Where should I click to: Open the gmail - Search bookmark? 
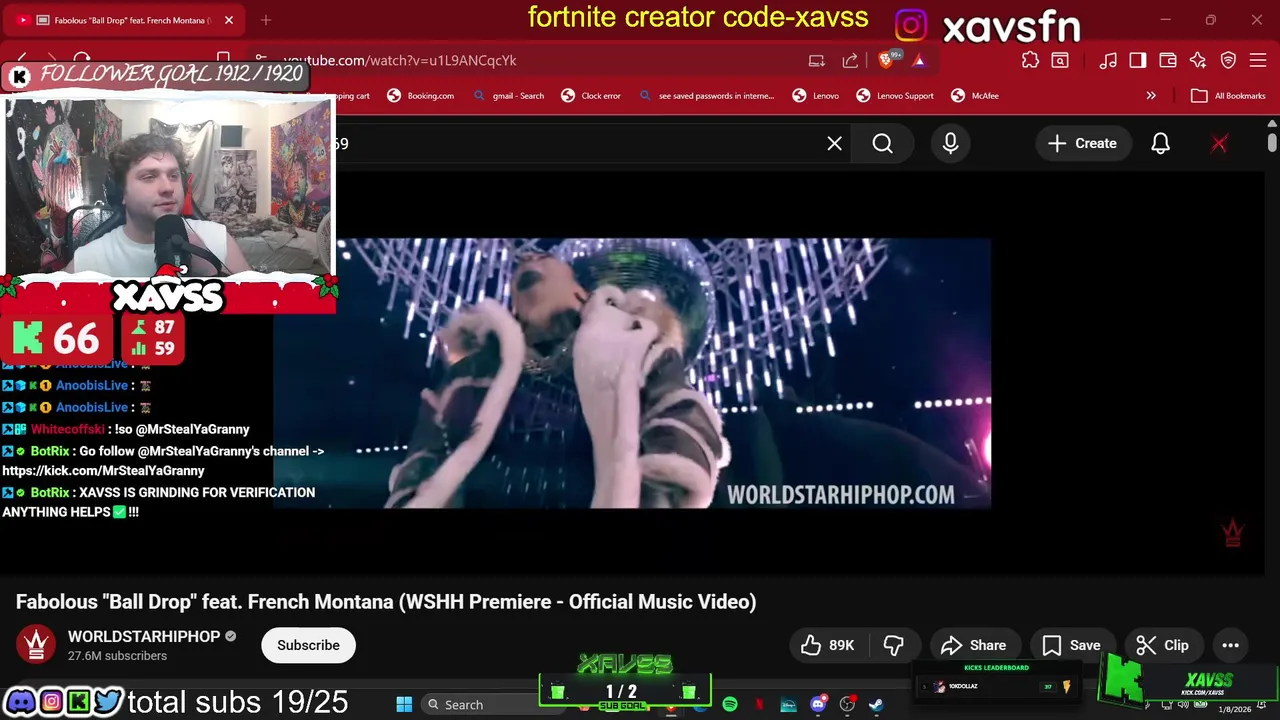coord(509,96)
